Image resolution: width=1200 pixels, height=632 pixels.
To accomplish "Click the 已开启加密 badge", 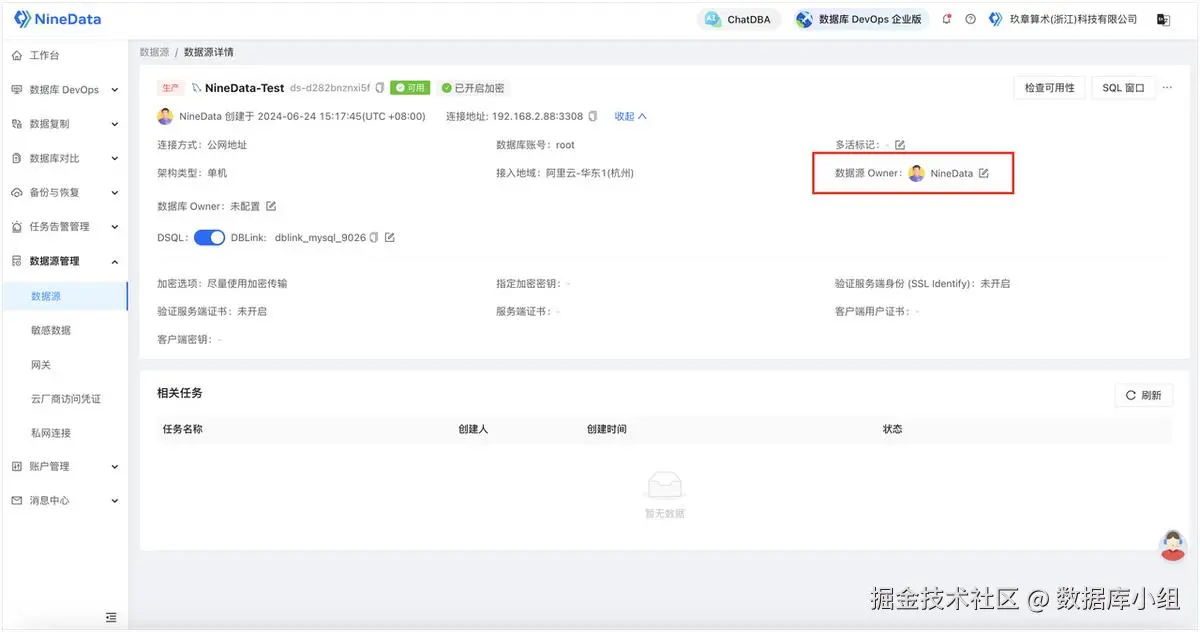I will point(473,88).
